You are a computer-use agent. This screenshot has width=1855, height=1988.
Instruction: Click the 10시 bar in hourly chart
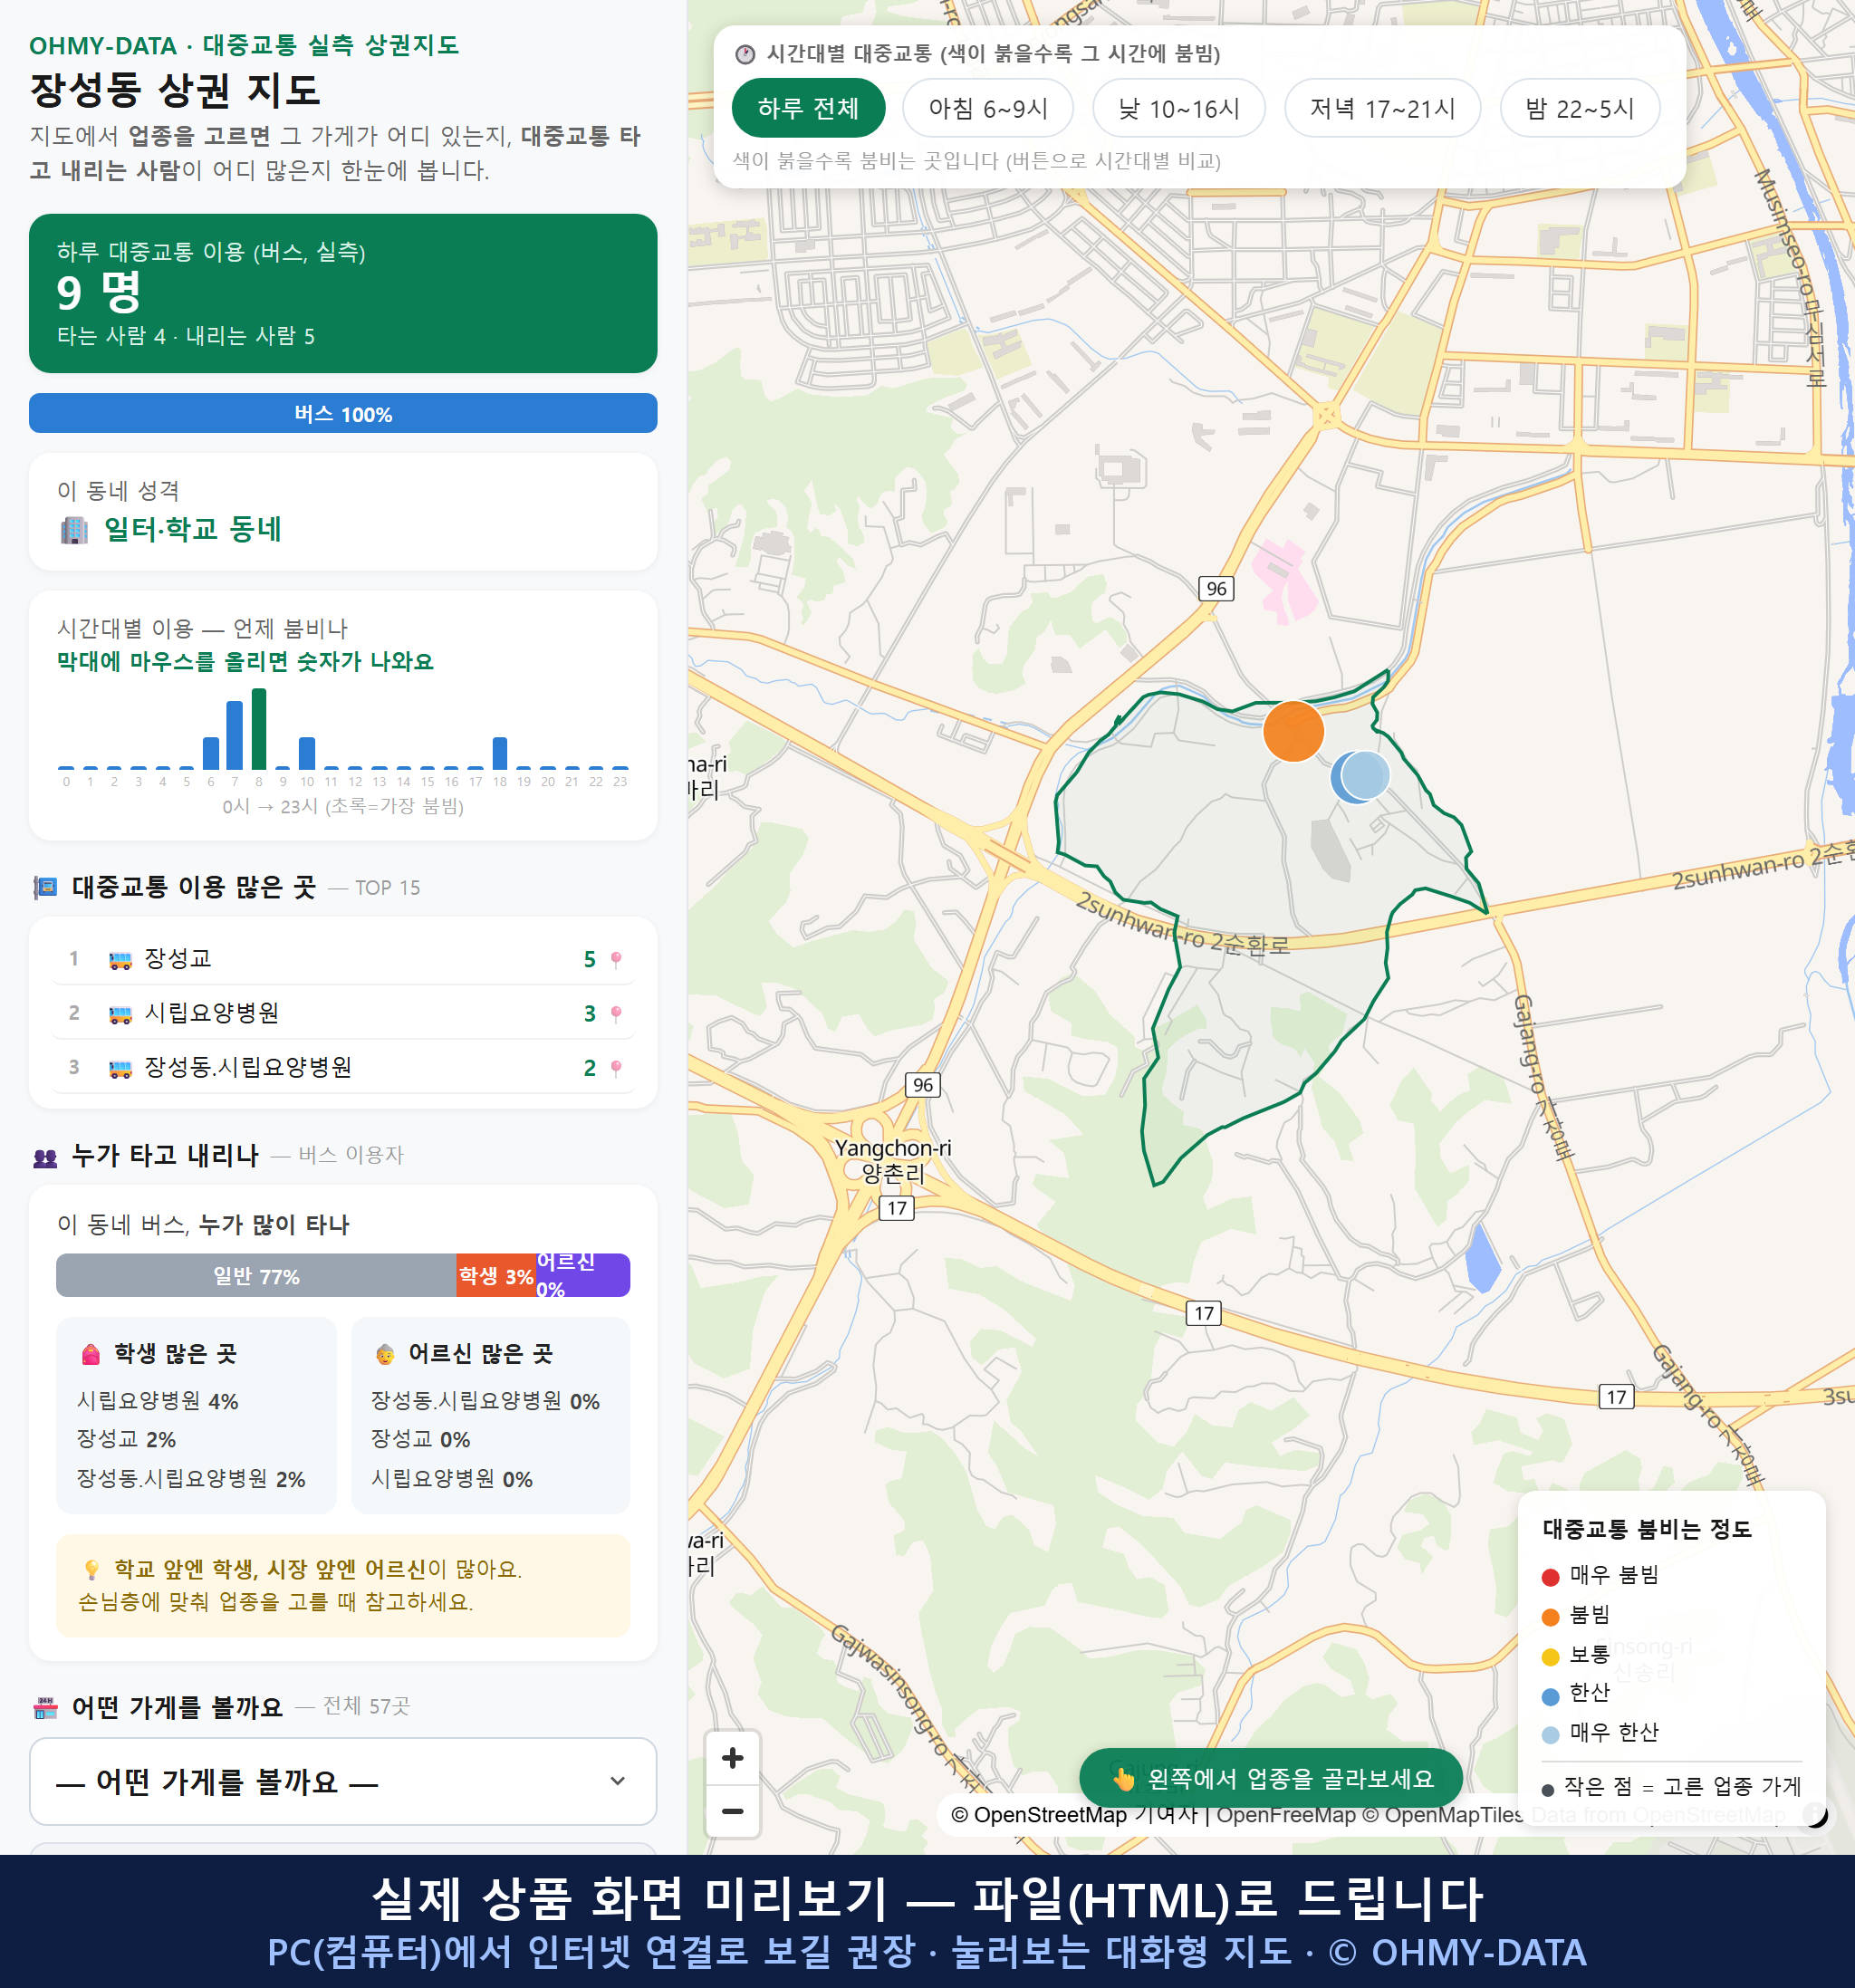[x=307, y=752]
